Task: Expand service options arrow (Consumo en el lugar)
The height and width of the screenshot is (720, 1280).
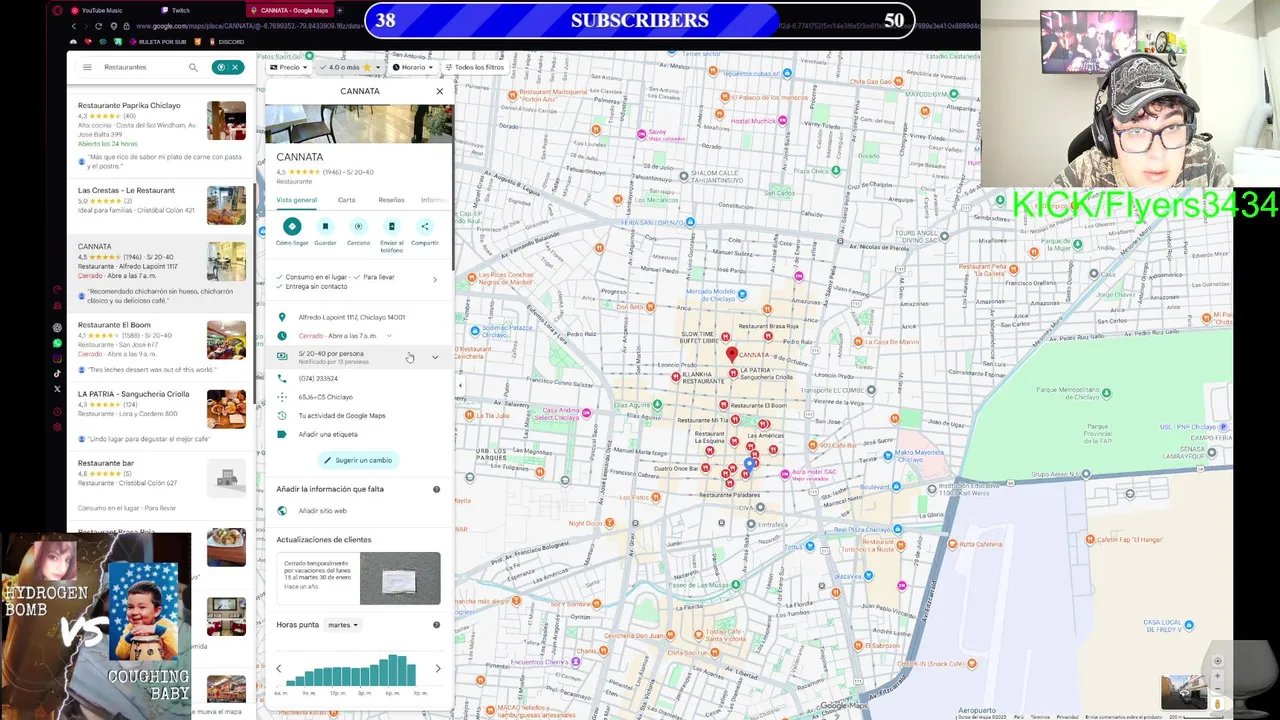Action: pyautogui.click(x=435, y=280)
